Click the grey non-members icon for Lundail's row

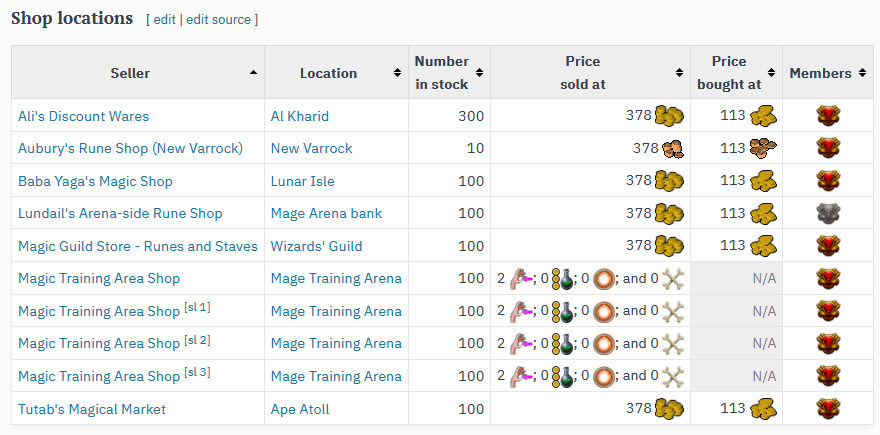coord(826,213)
